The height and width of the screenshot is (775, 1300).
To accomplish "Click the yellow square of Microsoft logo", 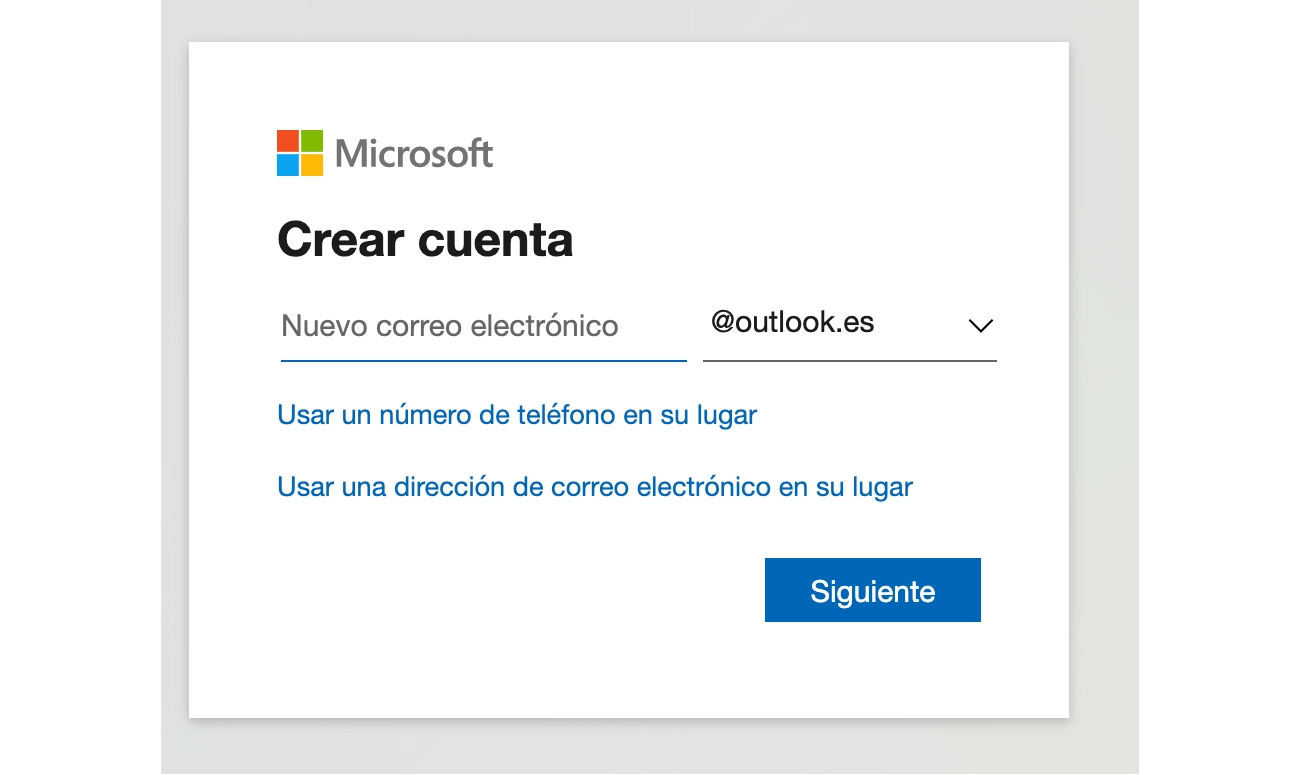I will point(312,165).
